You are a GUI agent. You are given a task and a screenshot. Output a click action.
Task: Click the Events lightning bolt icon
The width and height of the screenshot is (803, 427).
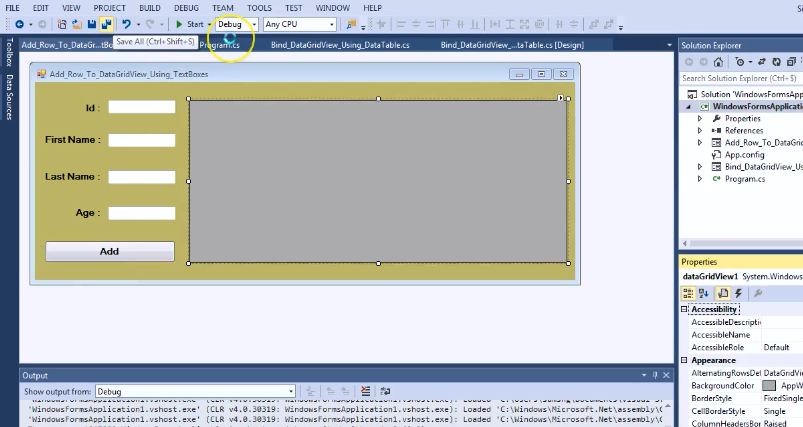(x=738, y=293)
